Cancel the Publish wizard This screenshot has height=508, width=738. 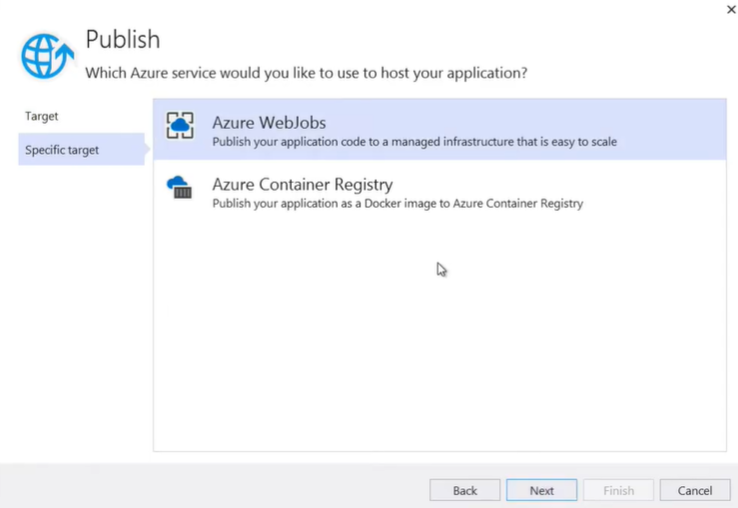click(695, 491)
